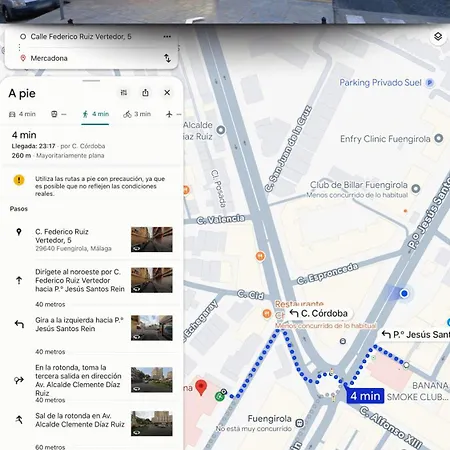Open Street View thumbnail for C. Federico Ruiz Vertedor, 5
The height and width of the screenshot is (450, 450).
(152, 239)
